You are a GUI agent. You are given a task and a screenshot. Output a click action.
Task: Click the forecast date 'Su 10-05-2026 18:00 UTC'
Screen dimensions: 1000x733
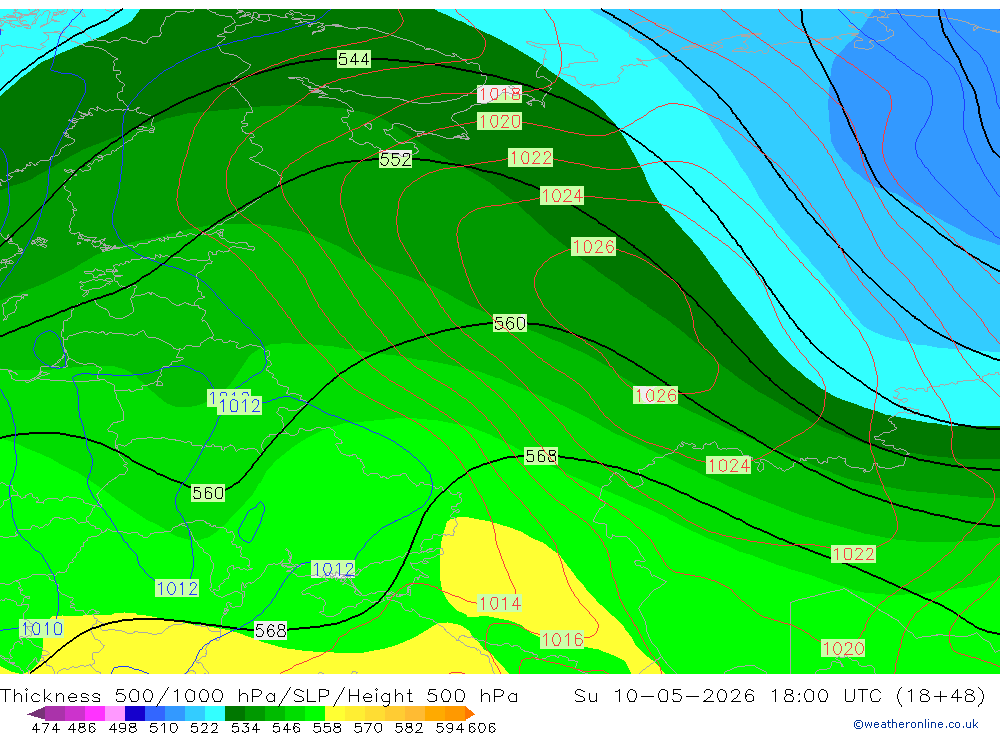point(730,695)
